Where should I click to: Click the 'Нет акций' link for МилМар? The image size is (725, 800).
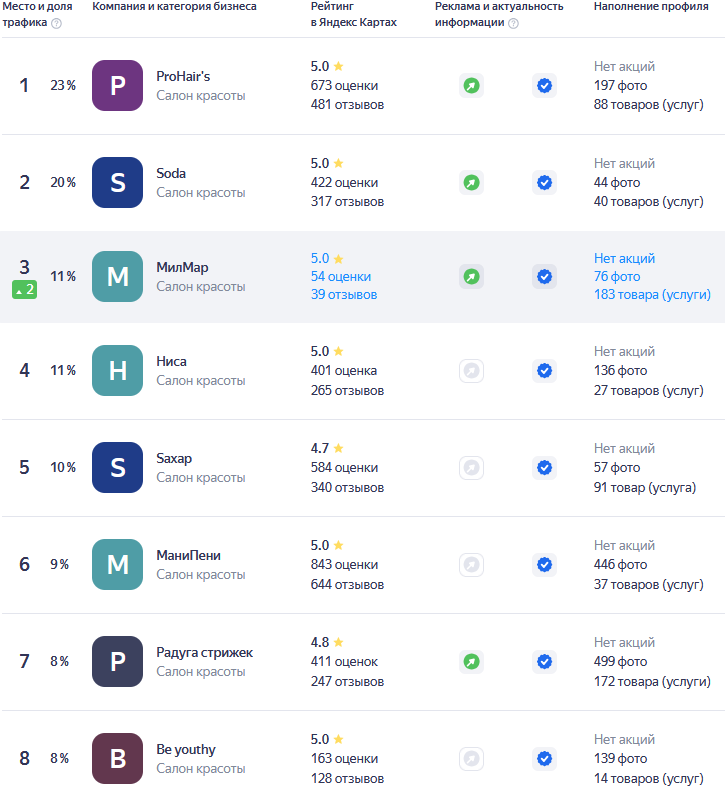[624, 259]
